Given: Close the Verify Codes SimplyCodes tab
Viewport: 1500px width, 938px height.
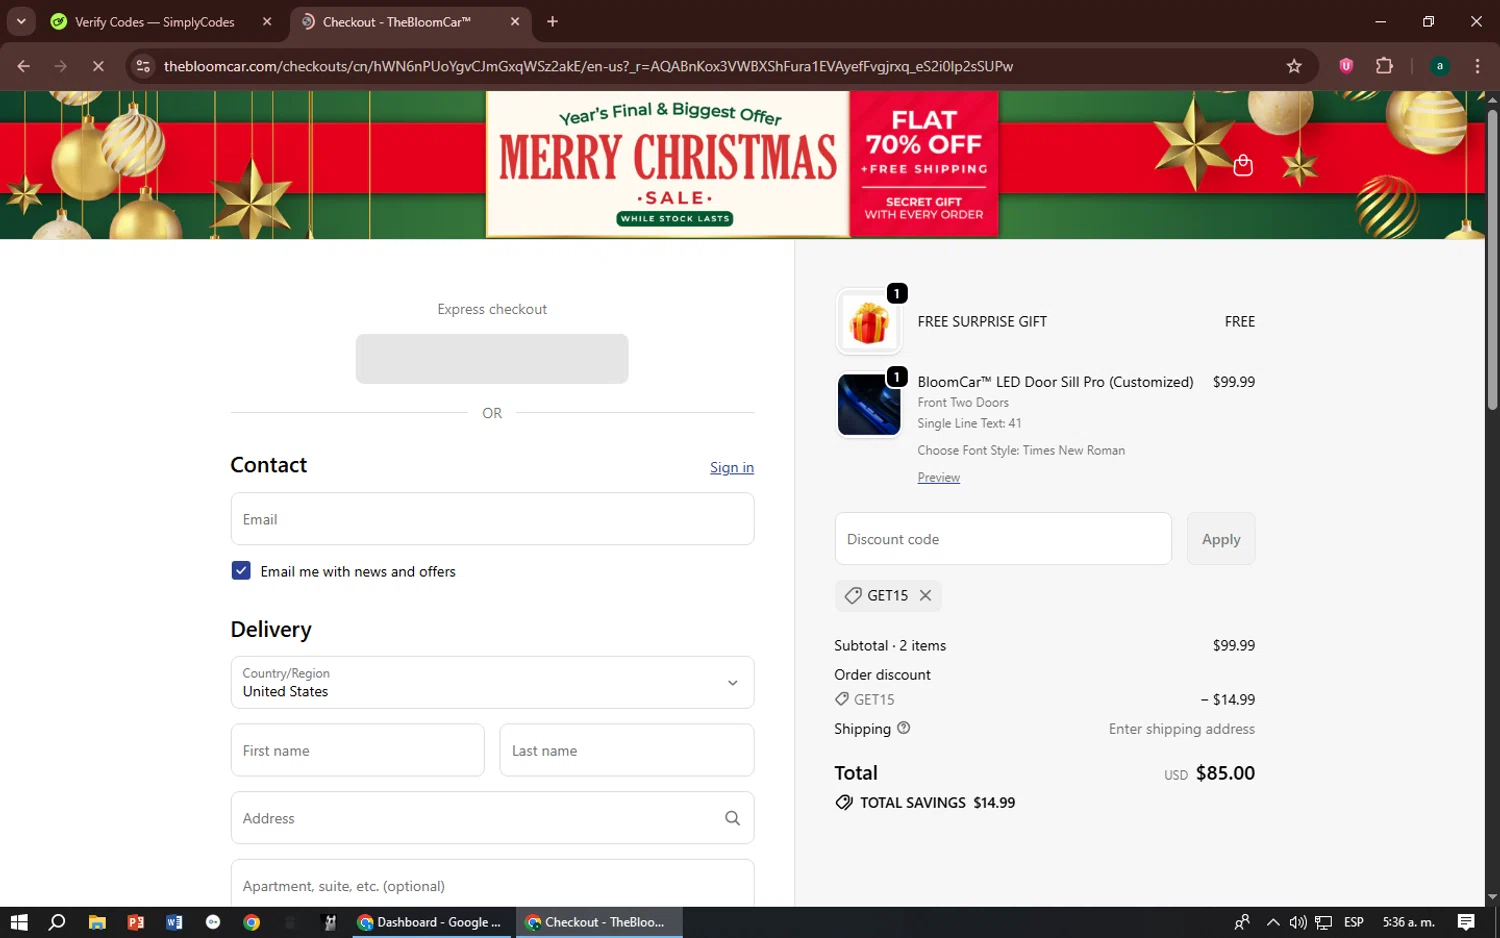Looking at the screenshot, I should (x=267, y=21).
